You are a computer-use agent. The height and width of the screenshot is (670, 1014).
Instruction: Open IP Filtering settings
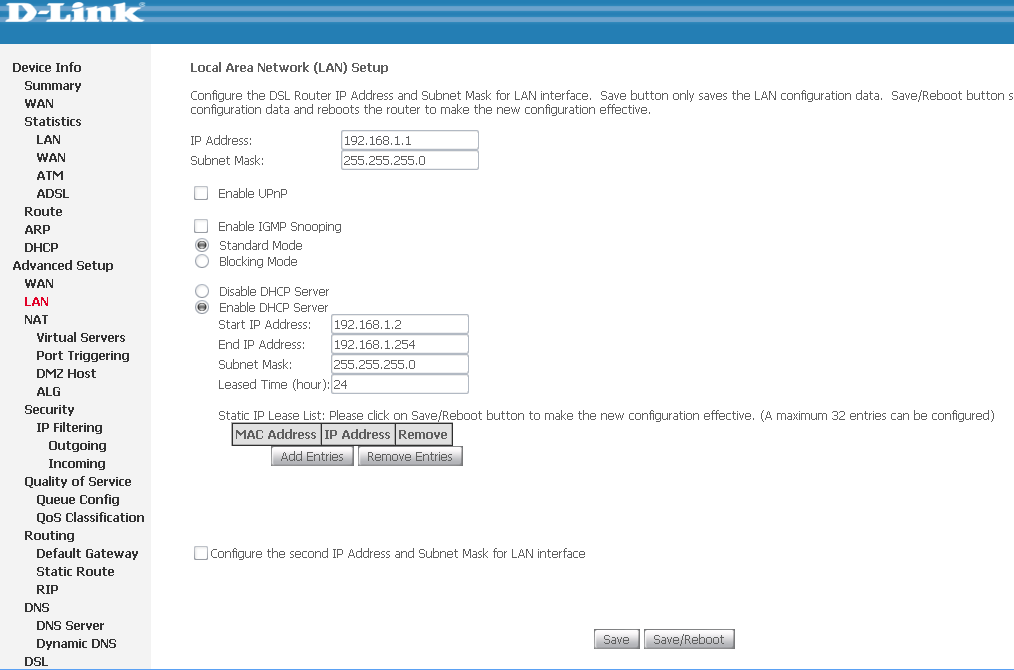69,427
